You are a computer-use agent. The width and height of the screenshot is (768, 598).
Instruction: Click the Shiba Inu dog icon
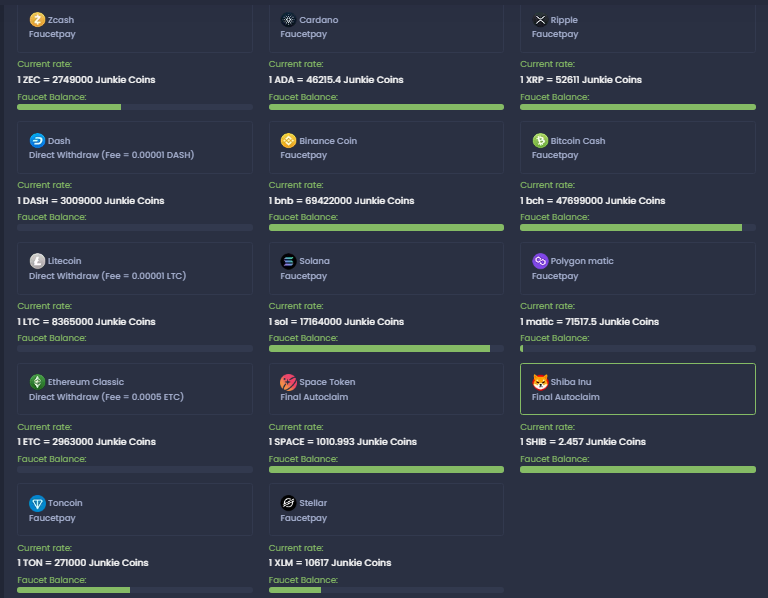pos(540,382)
